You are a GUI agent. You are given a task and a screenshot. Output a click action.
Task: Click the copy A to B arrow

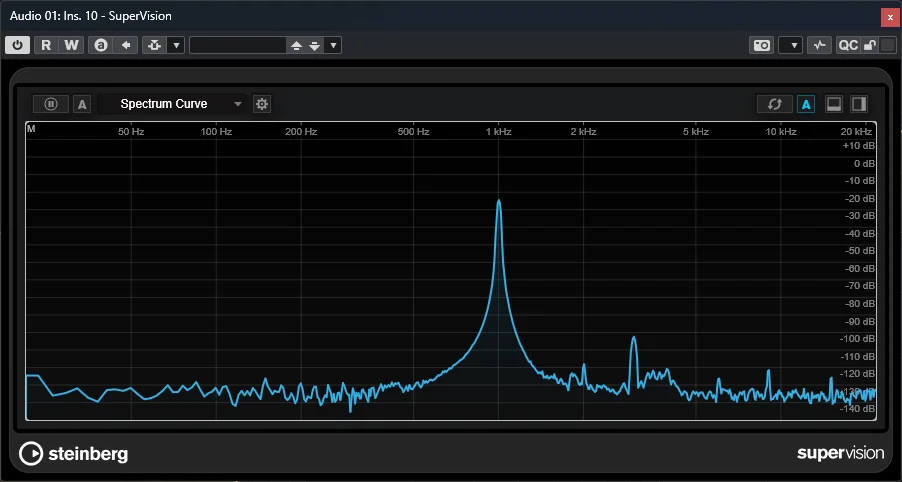tap(125, 45)
